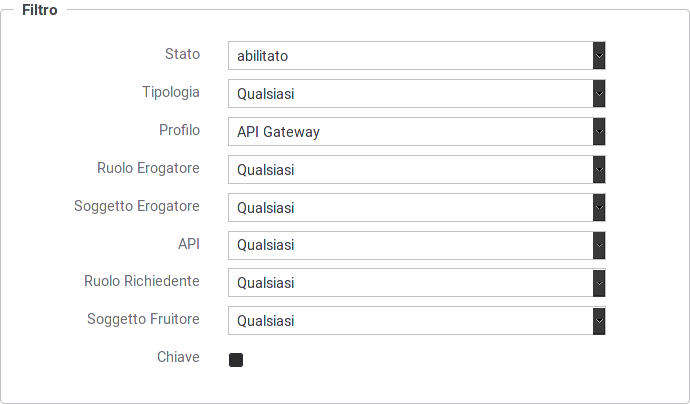Viewport: 690px width, 404px height.
Task: Open the Profilo dropdown showing API Gateway
Action: click(417, 132)
